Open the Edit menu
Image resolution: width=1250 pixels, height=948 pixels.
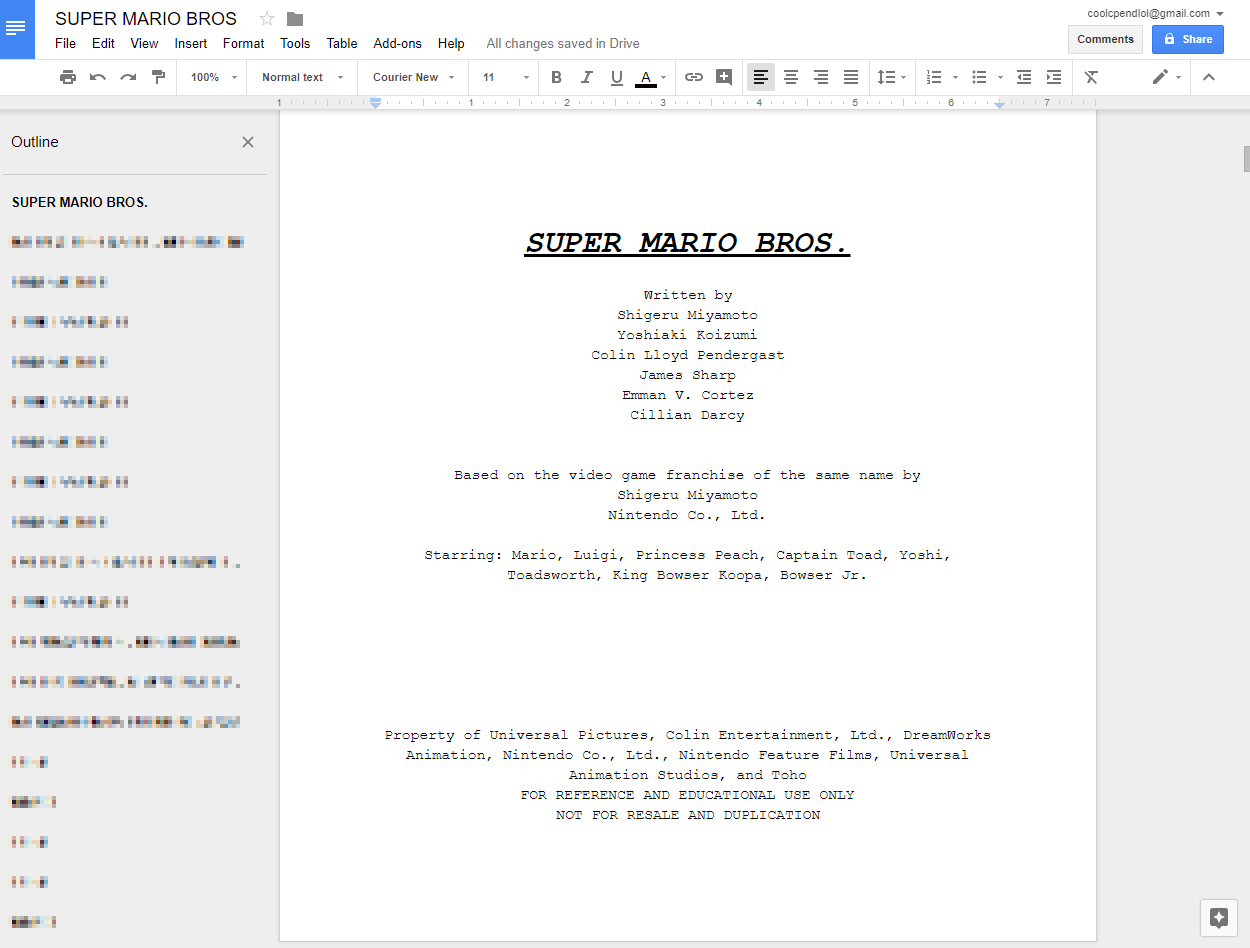coord(103,43)
